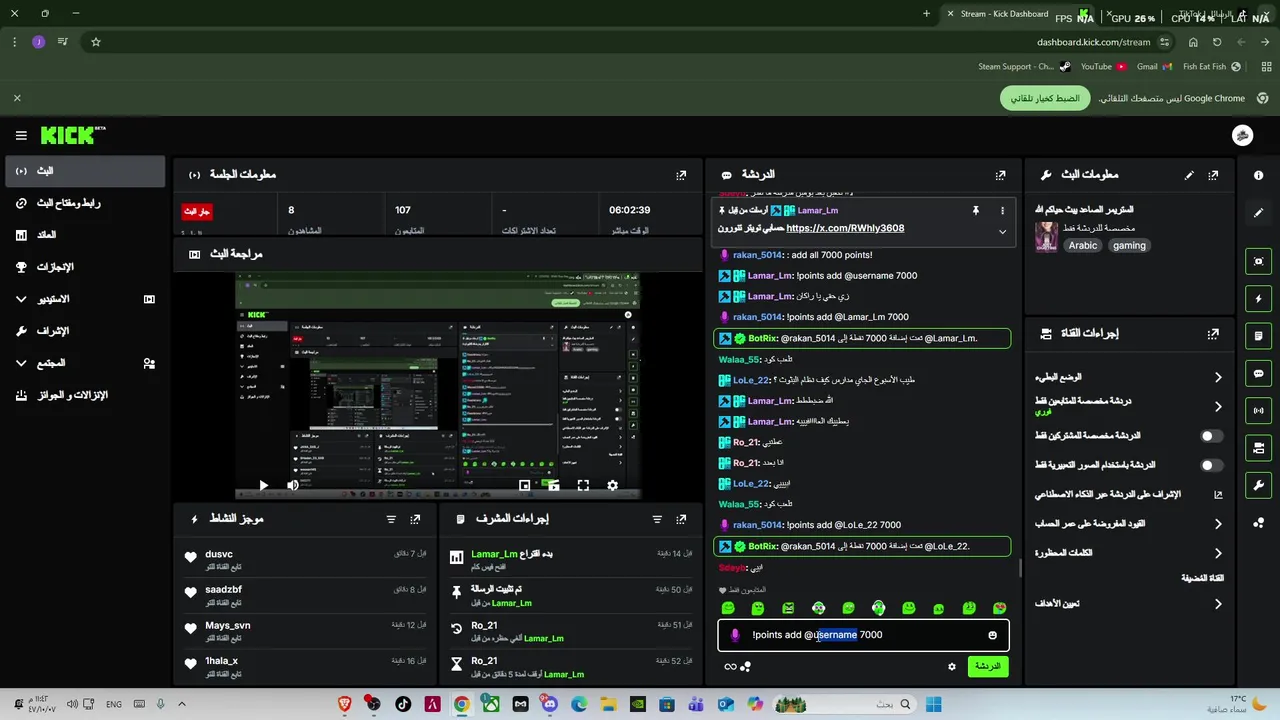Open the sidebar item below رابط ومفتاح البث
The width and height of the screenshot is (1280, 720).
point(85,235)
